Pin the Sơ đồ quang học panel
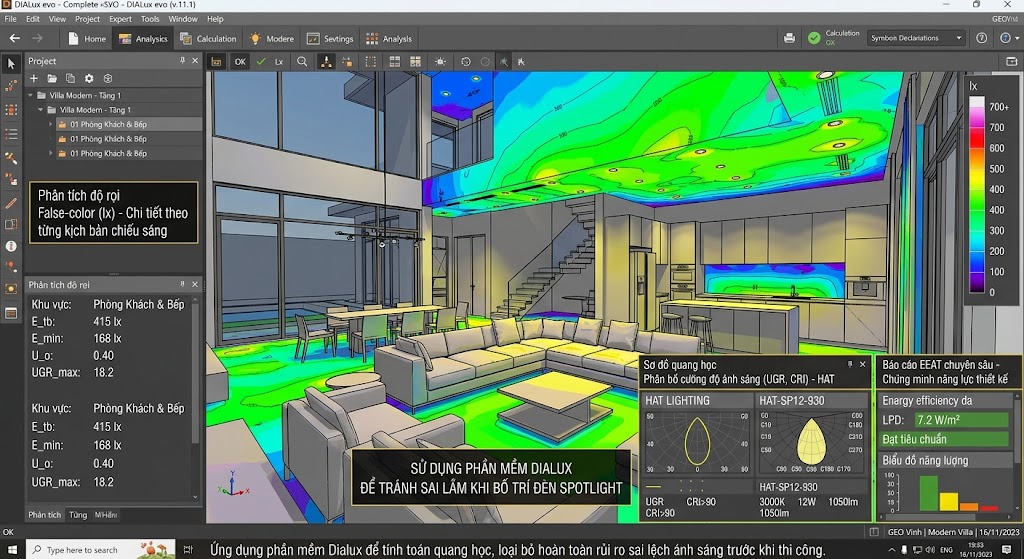This screenshot has width=1024, height=559. point(850,364)
